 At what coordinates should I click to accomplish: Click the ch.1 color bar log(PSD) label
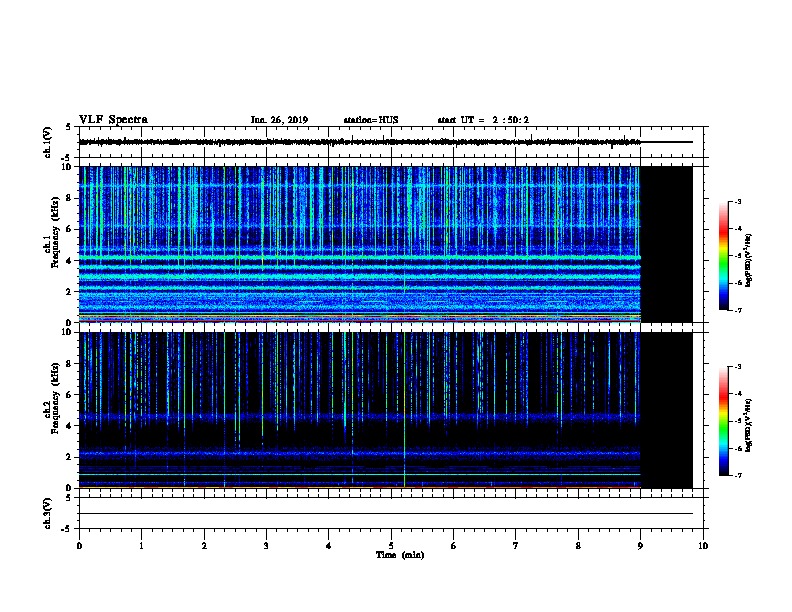(x=748, y=261)
